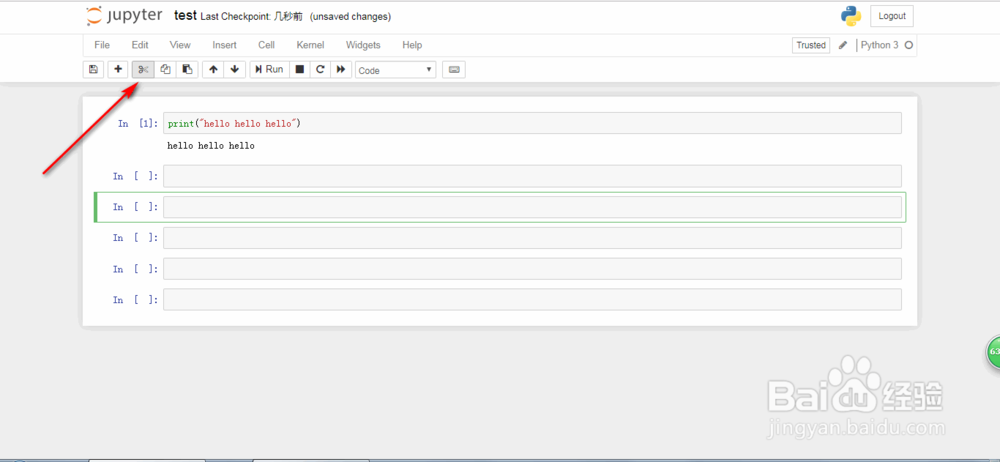Click into the print hello code cell
The width and height of the screenshot is (1000, 462).
(532, 123)
